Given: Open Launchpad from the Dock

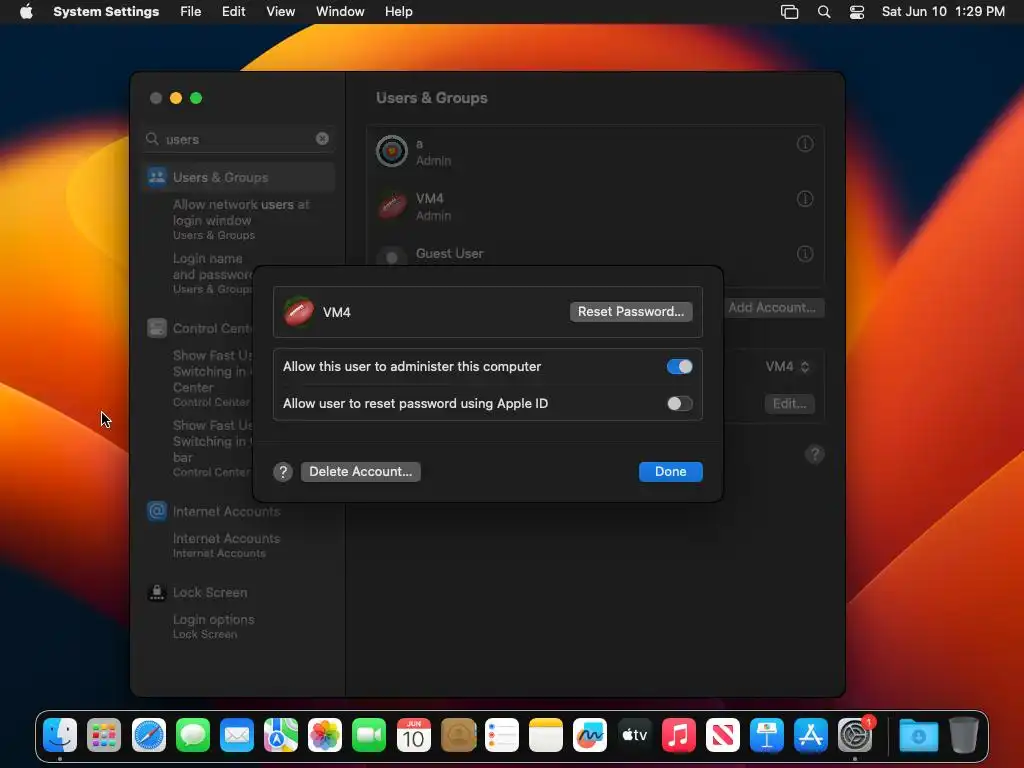Looking at the screenshot, I should pyautogui.click(x=104, y=735).
